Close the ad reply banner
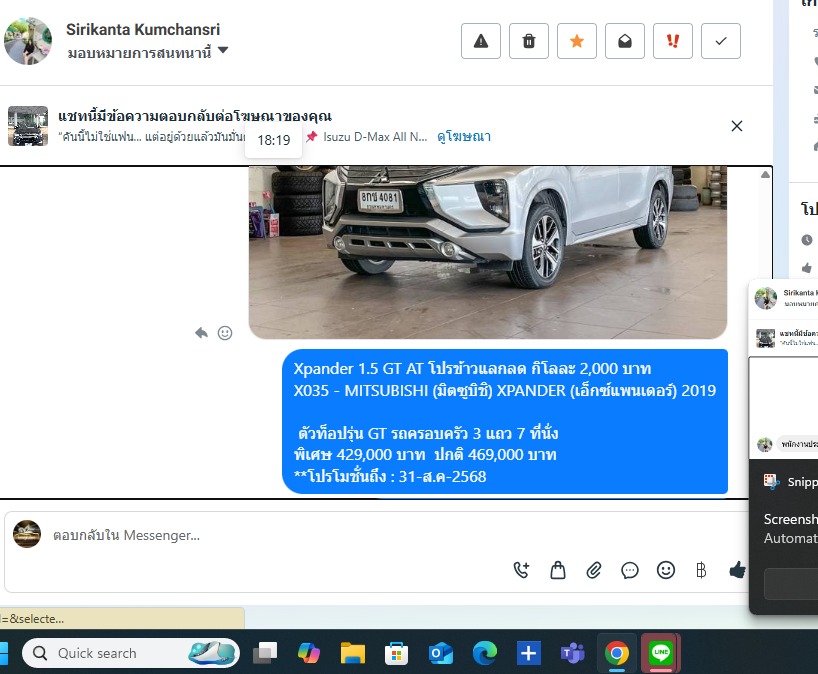This screenshot has width=818, height=674. [737, 126]
